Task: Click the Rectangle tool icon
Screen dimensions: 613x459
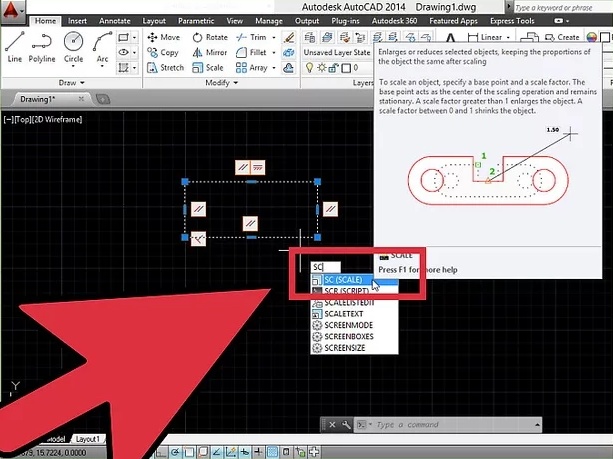Action: 123,37
